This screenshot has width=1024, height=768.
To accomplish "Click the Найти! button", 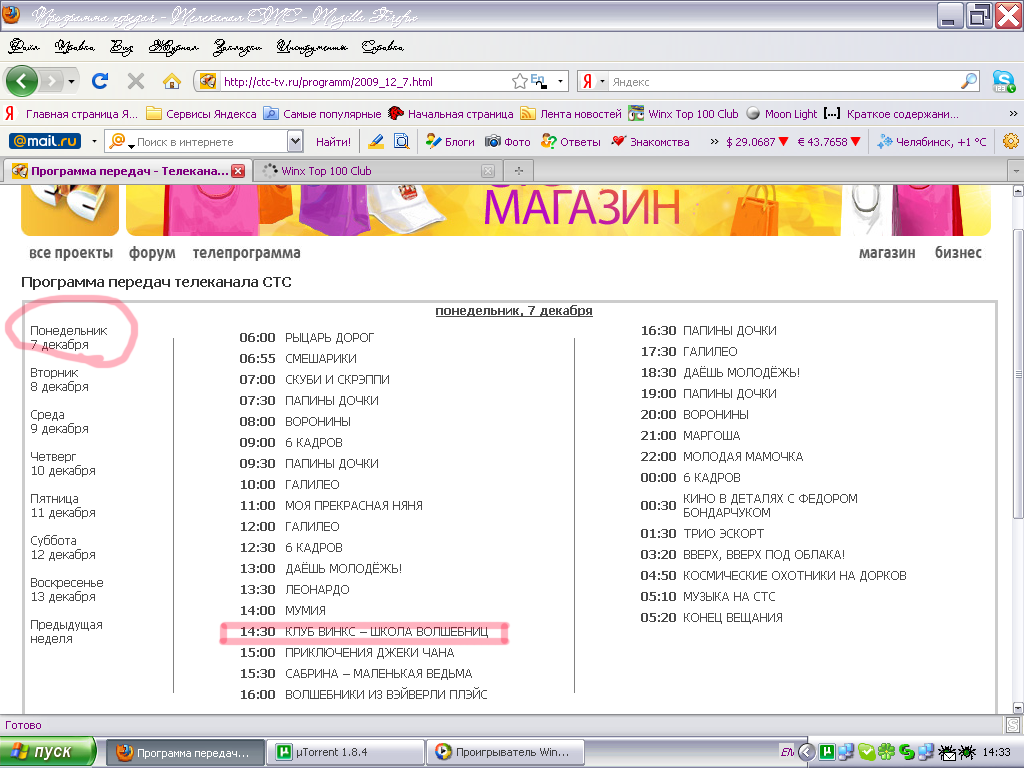I will 333,142.
